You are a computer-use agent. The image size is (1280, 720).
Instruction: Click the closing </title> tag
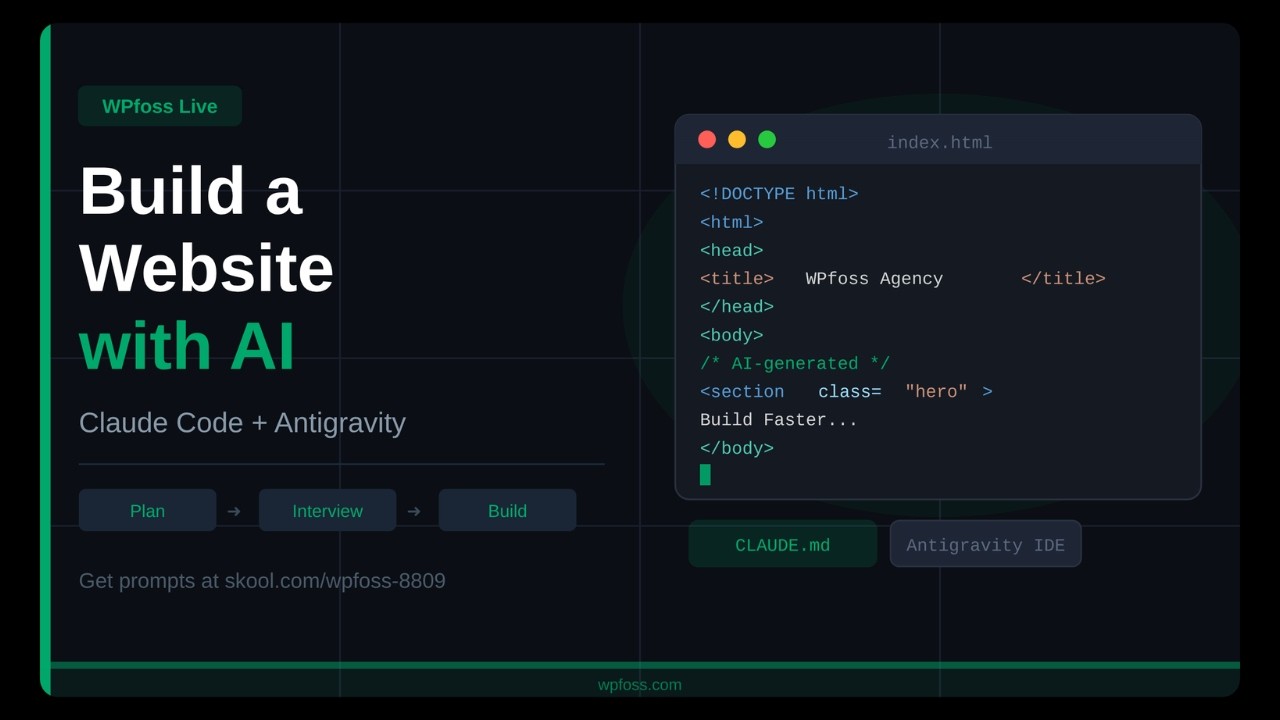(1063, 278)
